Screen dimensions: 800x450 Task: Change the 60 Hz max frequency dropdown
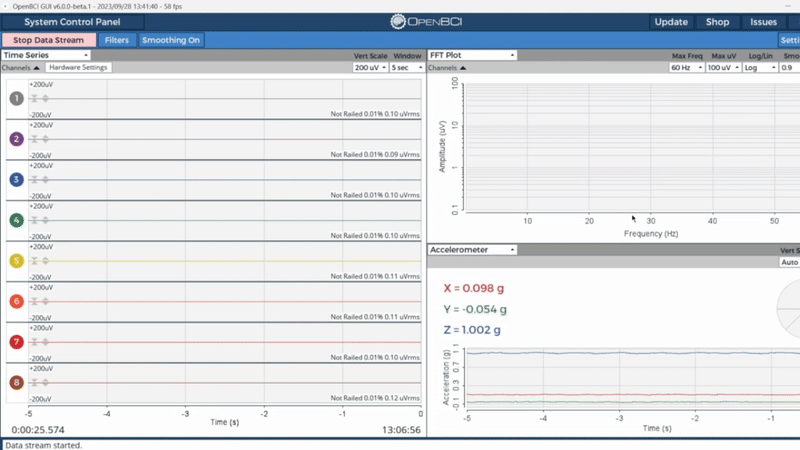(687, 67)
